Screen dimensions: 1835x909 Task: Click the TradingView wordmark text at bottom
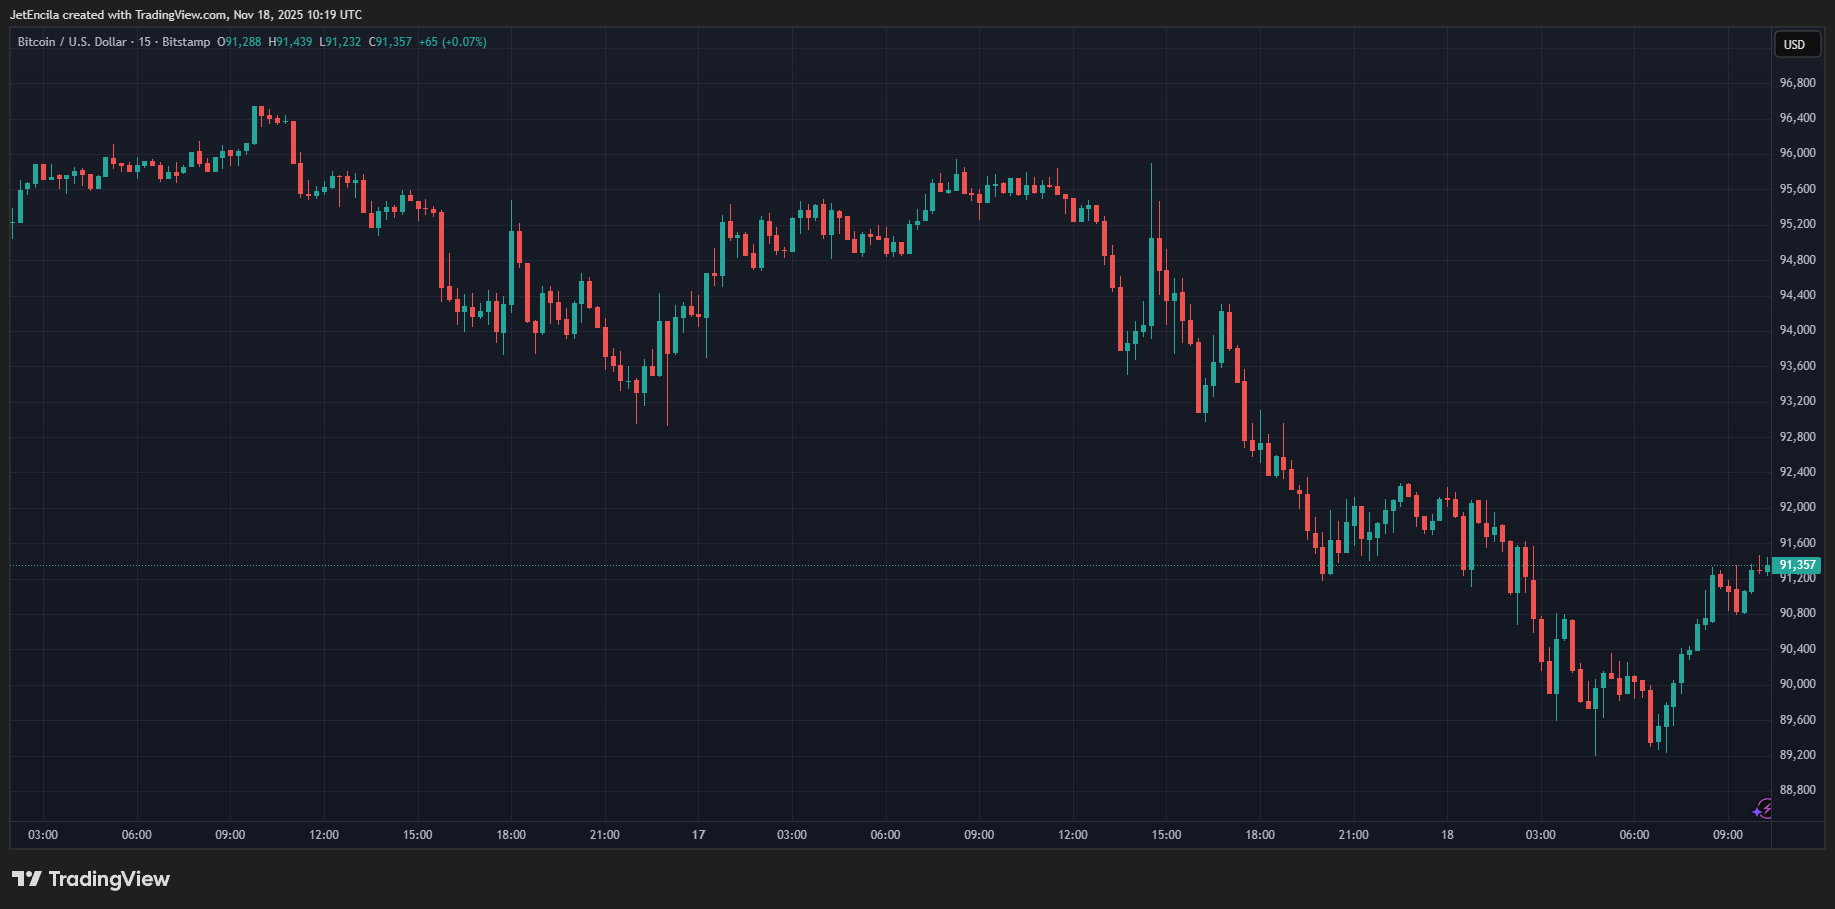(109, 879)
